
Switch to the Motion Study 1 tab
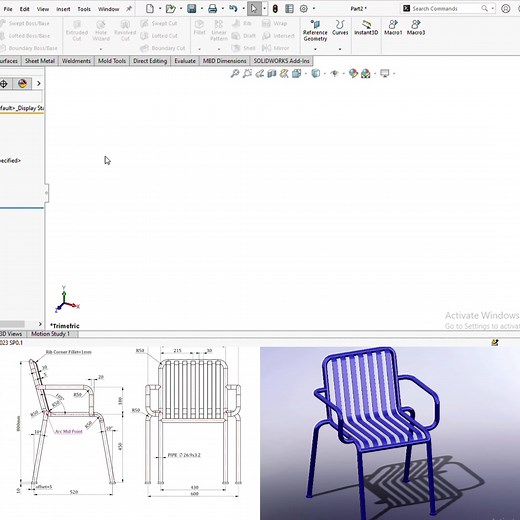51,334
